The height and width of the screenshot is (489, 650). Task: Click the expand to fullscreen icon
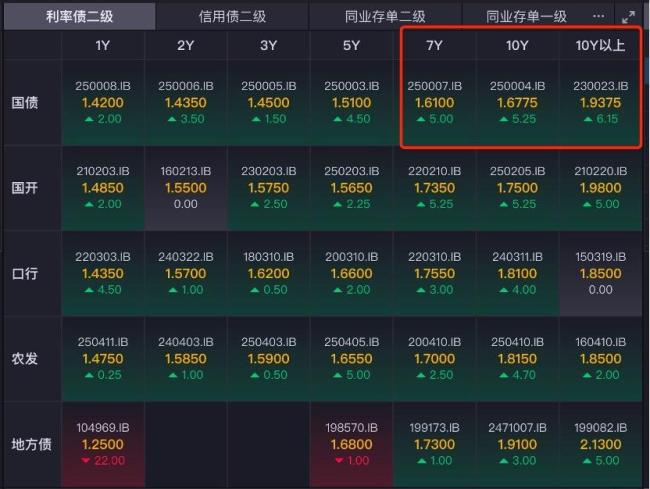[x=629, y=16]
